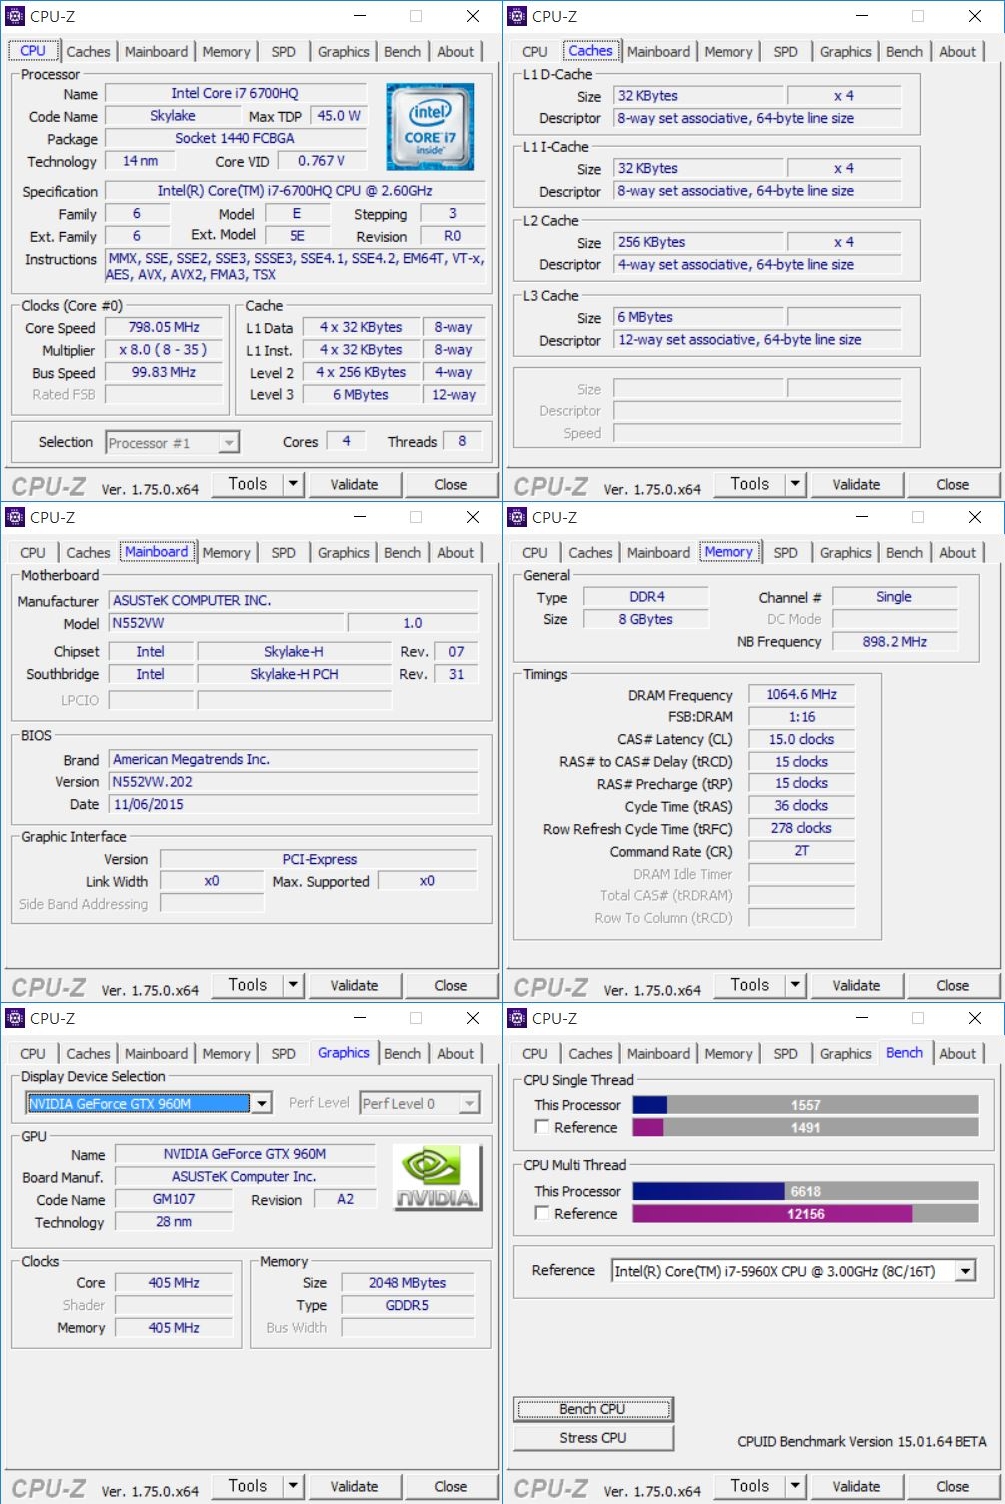Viewport: 1005px width, 1504px height.
Task: Open Tools dropdown arrow in Memory tab window
Action: [795, 985]
